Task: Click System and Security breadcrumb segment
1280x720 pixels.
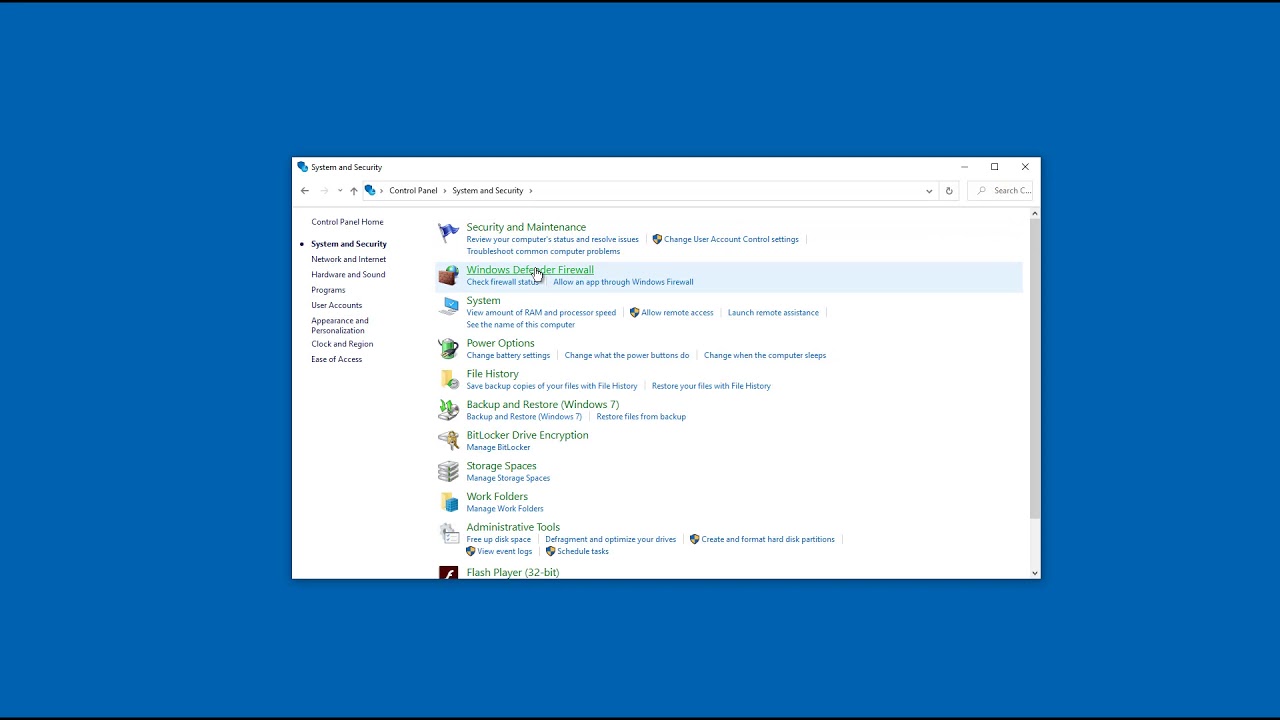Action: (487, 190)
